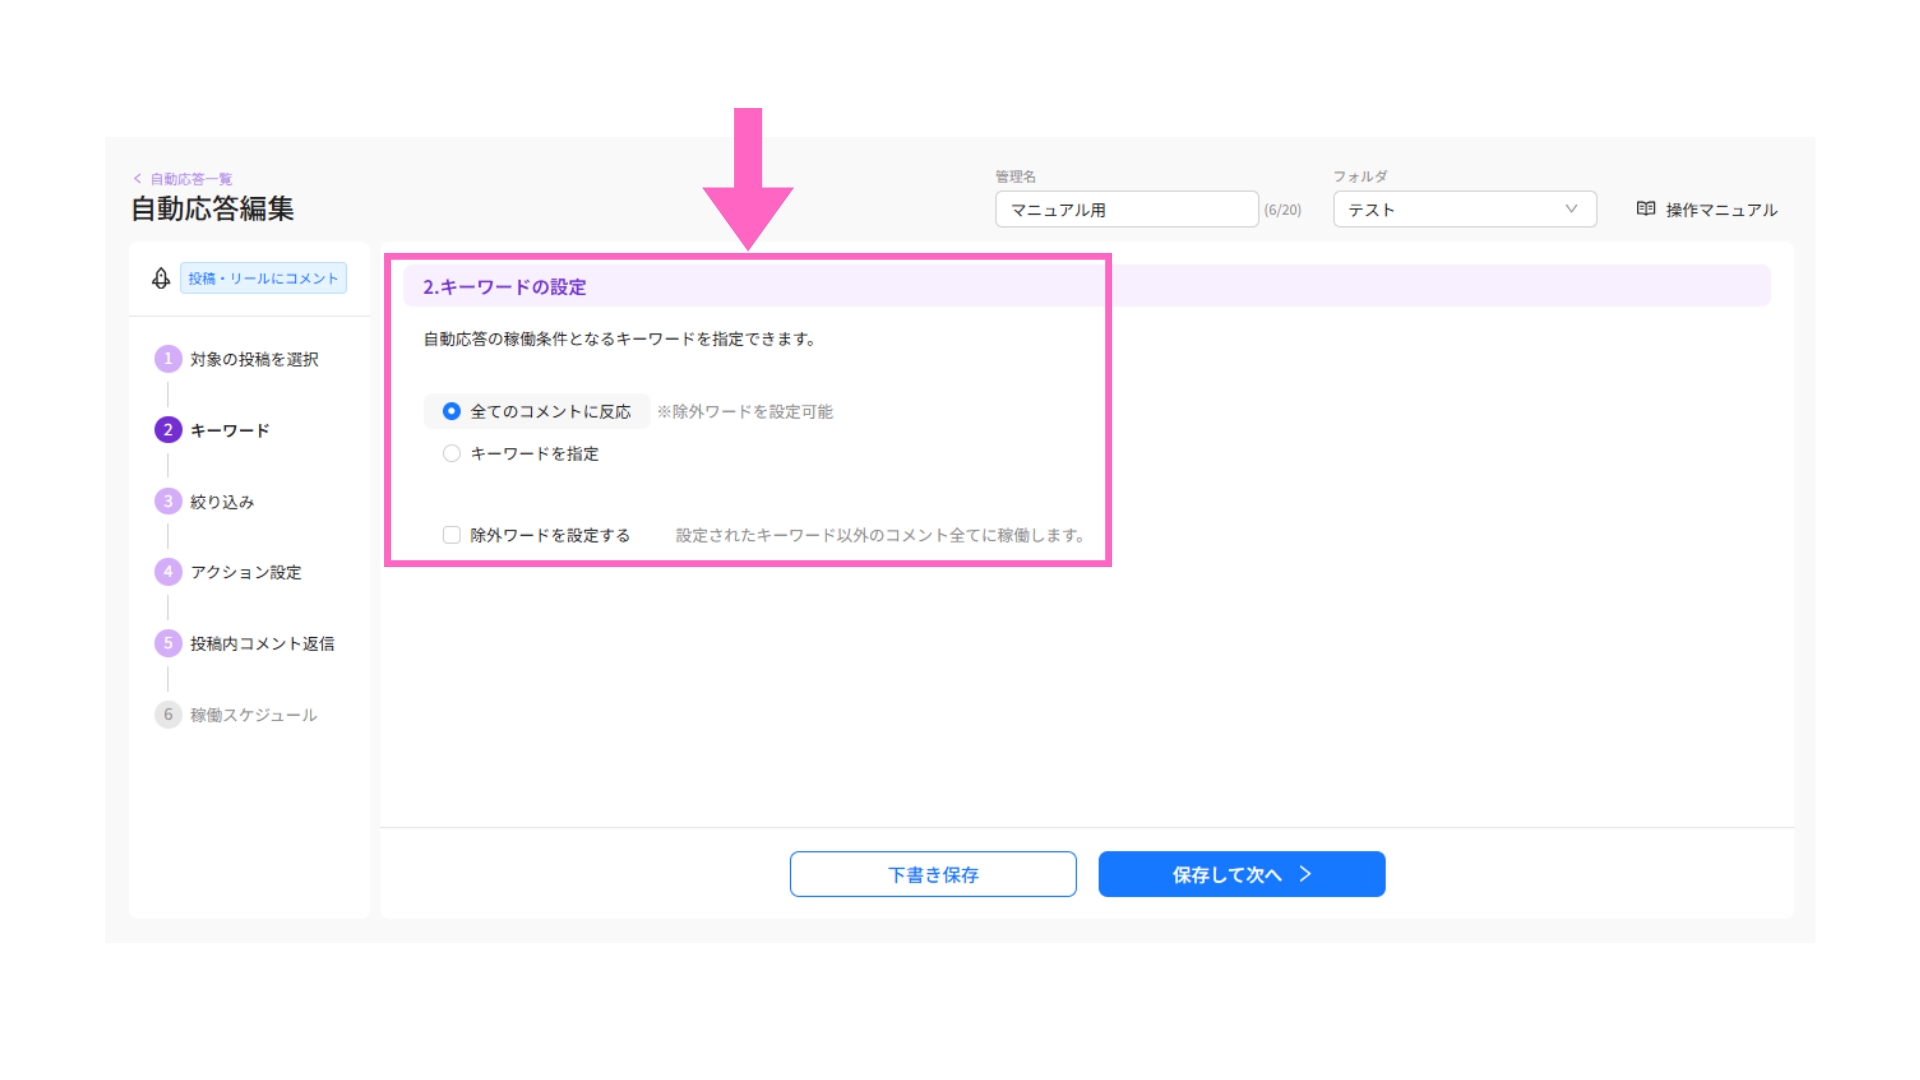Click the ※除外ワードを設定可能 note
Image resolution: width=1920 pixels, height=1080 pixels.
745,412
